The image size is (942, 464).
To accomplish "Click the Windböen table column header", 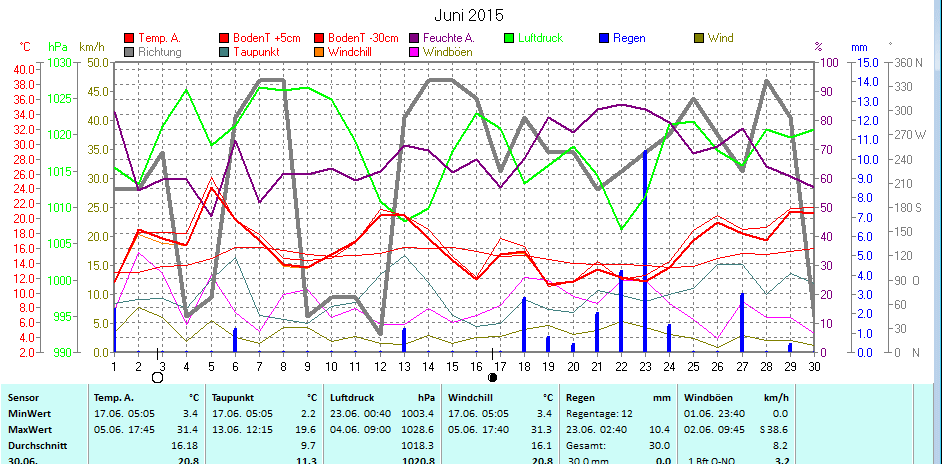I will [x=708, y=398].
